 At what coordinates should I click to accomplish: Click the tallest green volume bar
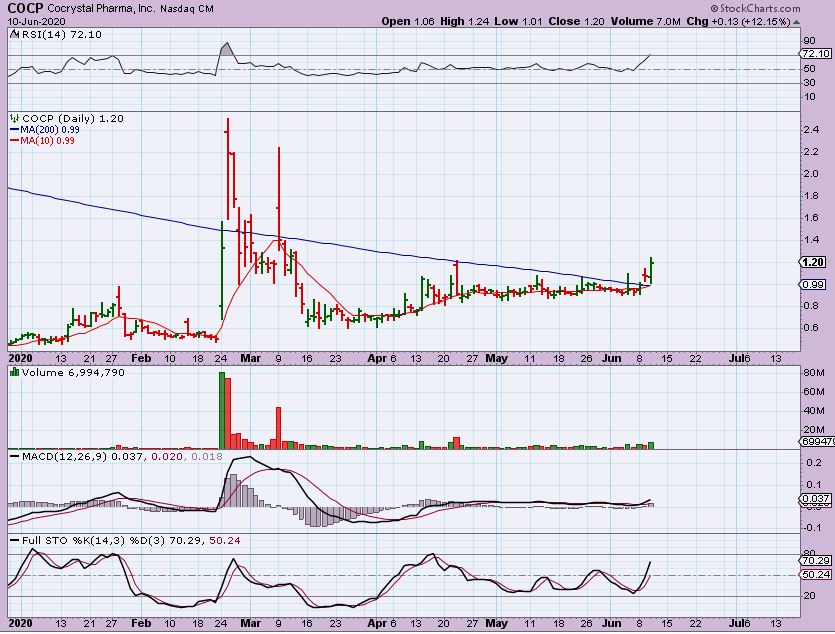click(222, 410)
